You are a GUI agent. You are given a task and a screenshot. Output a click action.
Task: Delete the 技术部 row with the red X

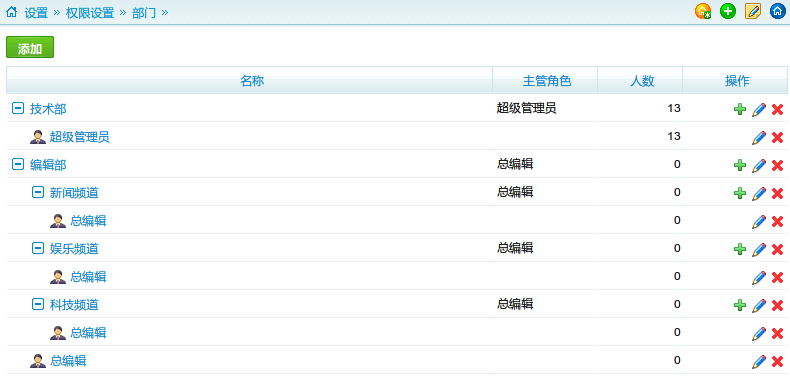777,109
